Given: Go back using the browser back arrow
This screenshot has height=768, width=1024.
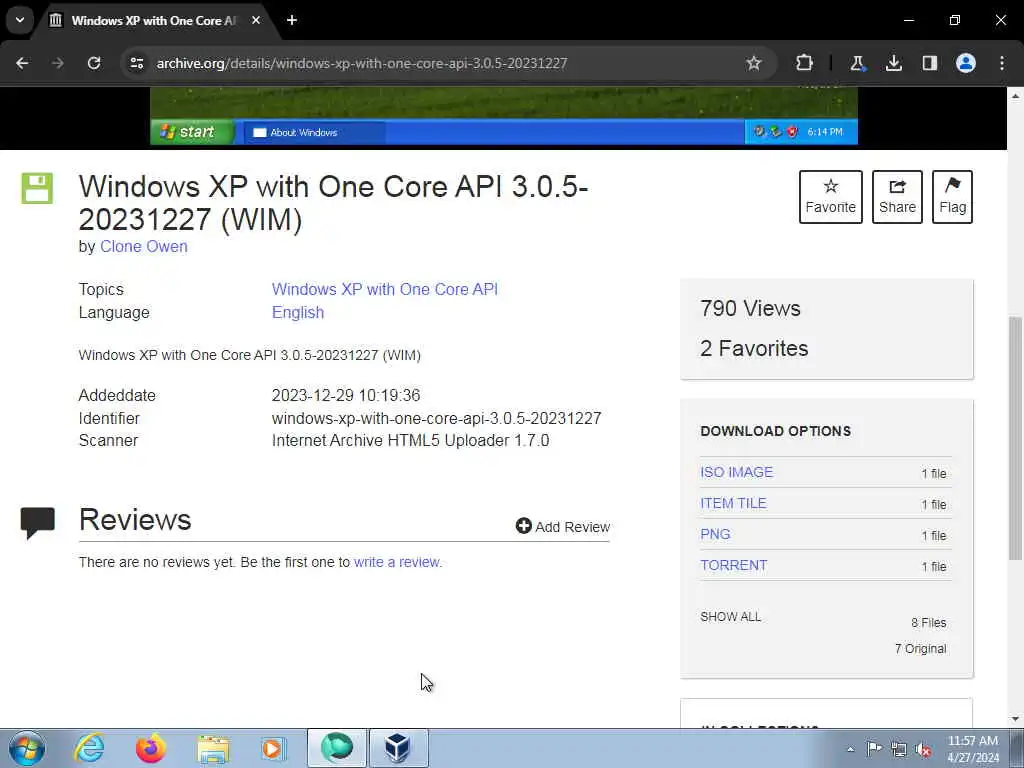Looking at the screenshot, I should 22,63.
